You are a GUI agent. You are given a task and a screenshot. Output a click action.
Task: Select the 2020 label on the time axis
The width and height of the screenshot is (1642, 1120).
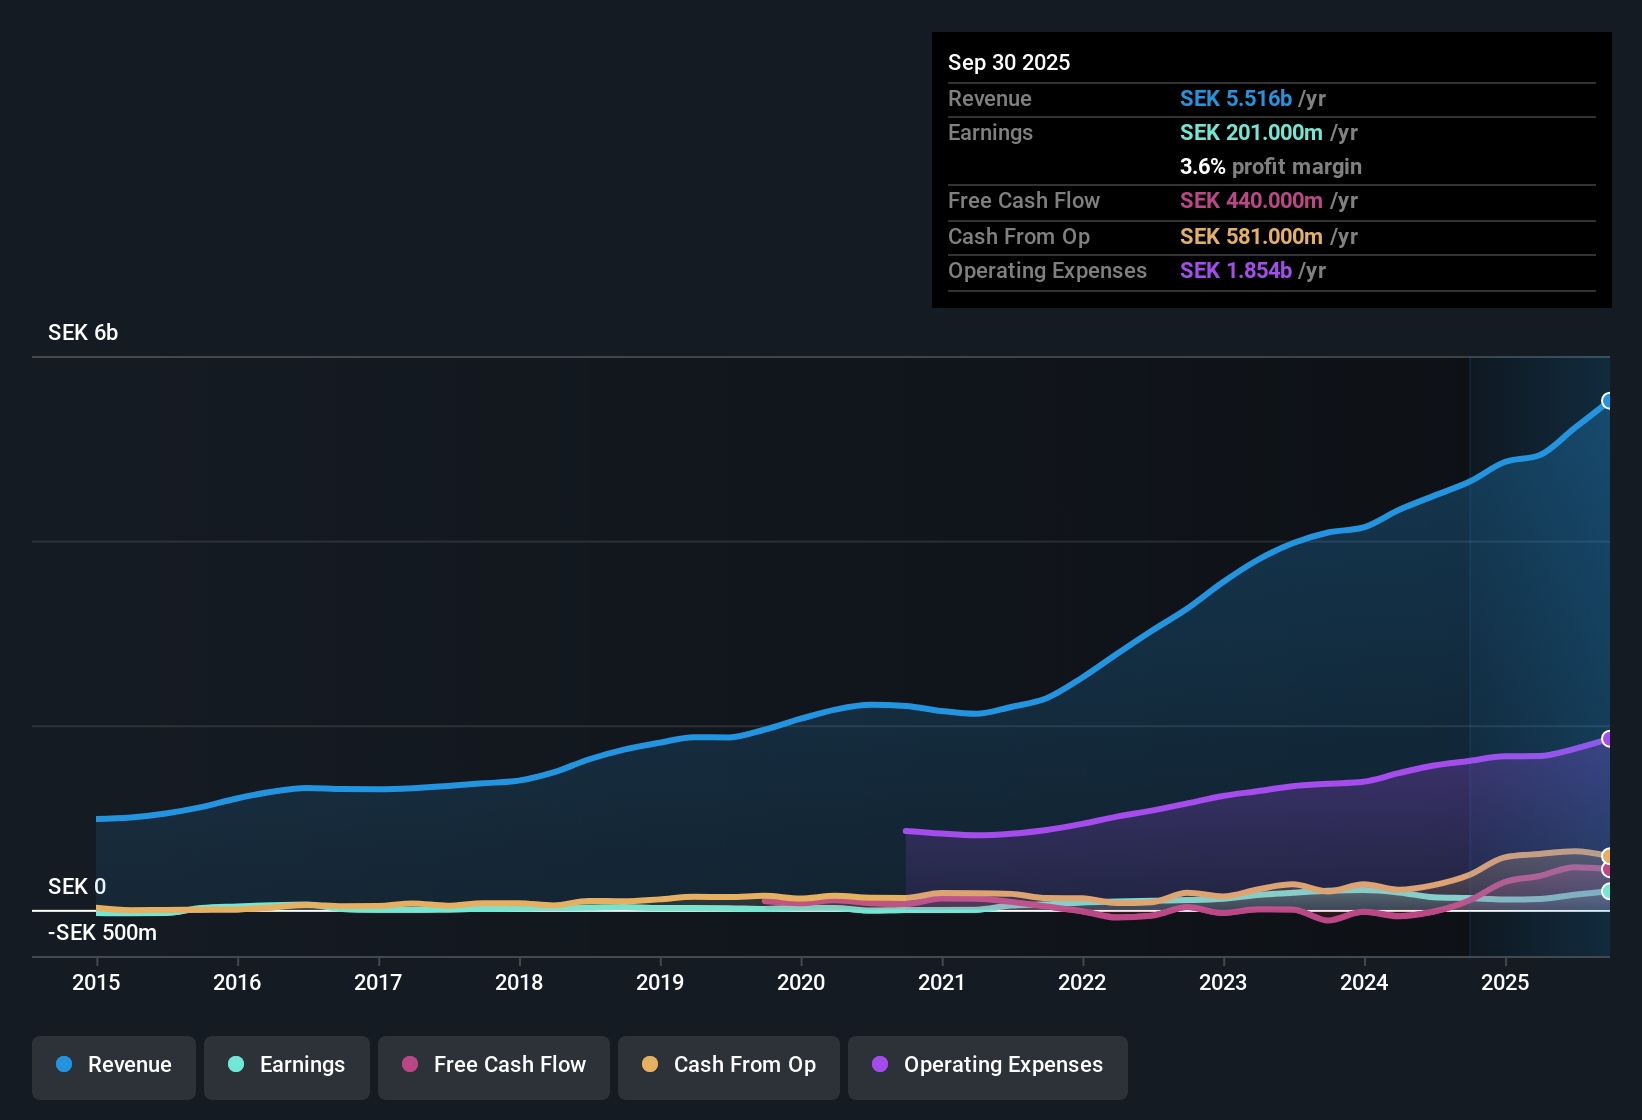[801, 983]
